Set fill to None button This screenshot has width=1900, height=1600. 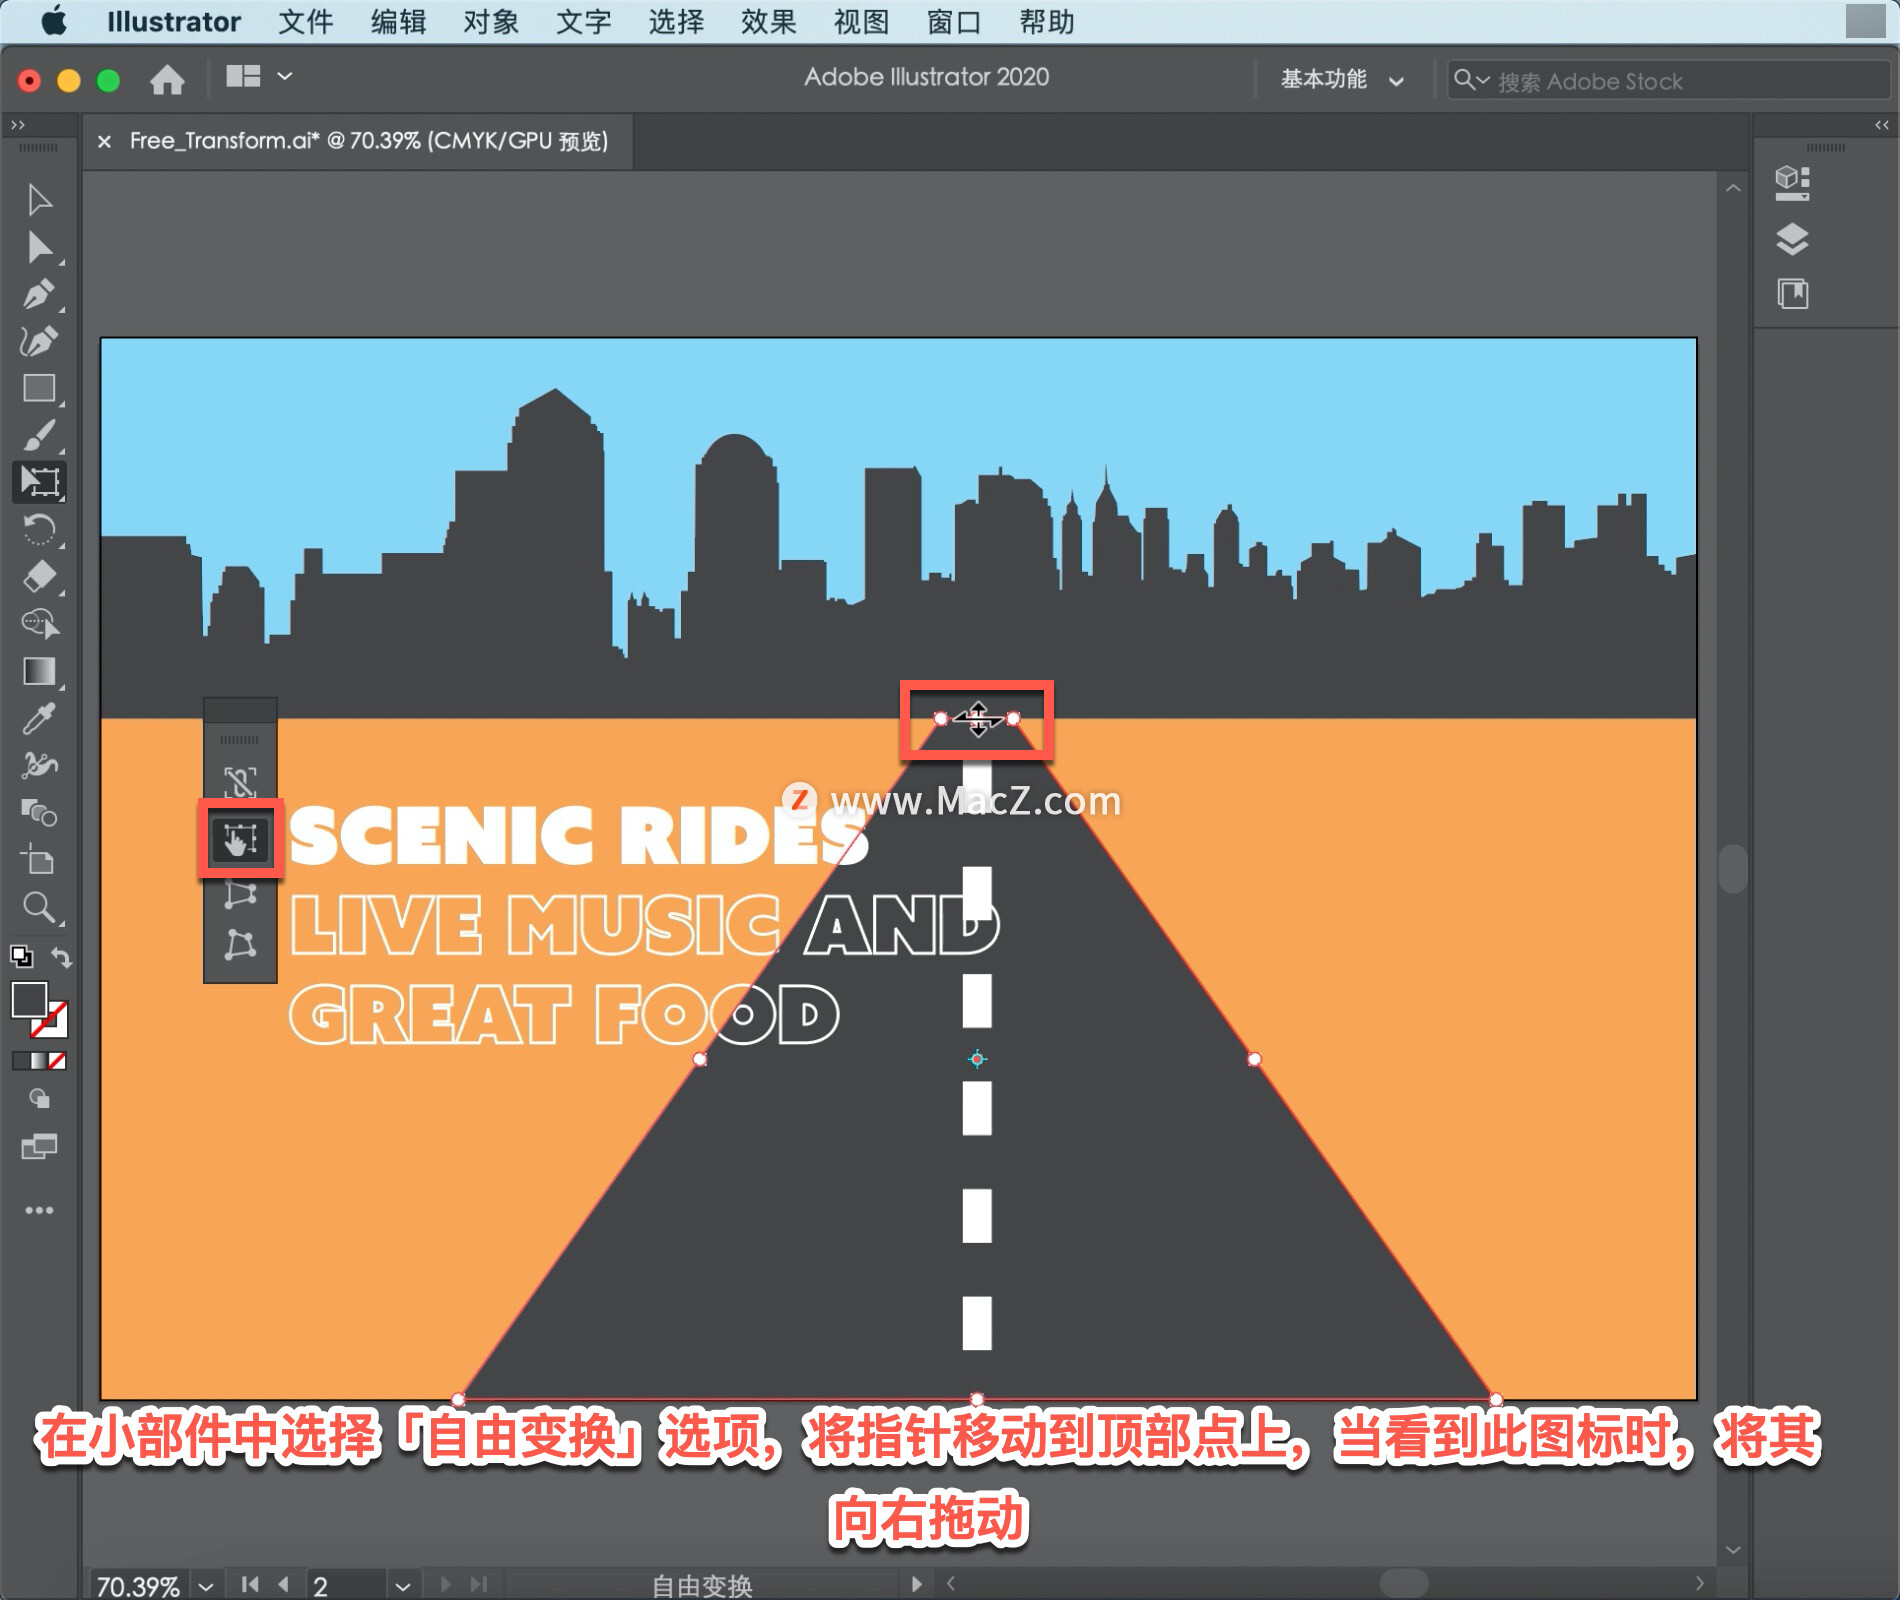click(x=58, y=1061)
